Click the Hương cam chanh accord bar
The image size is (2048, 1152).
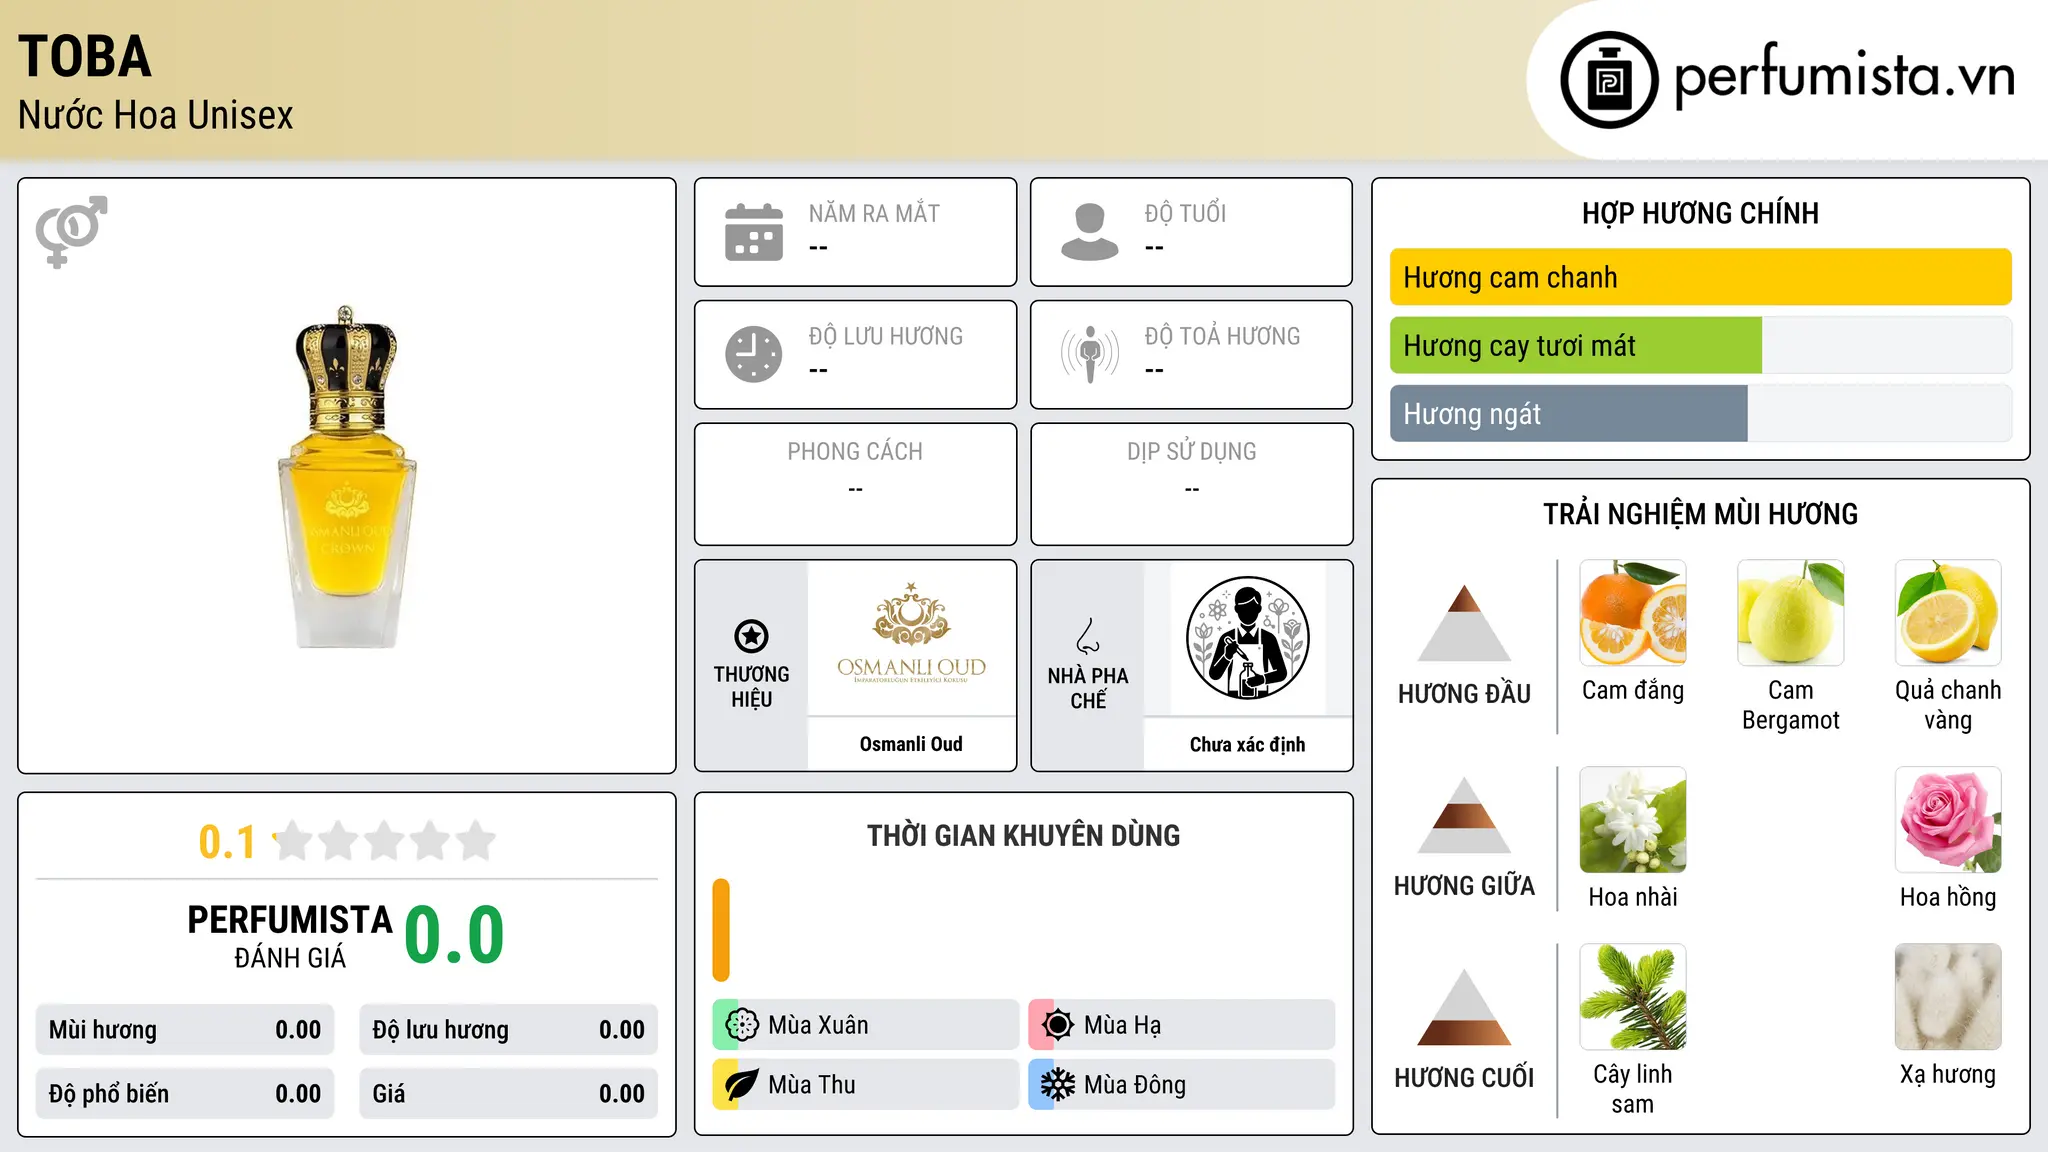1700,277
